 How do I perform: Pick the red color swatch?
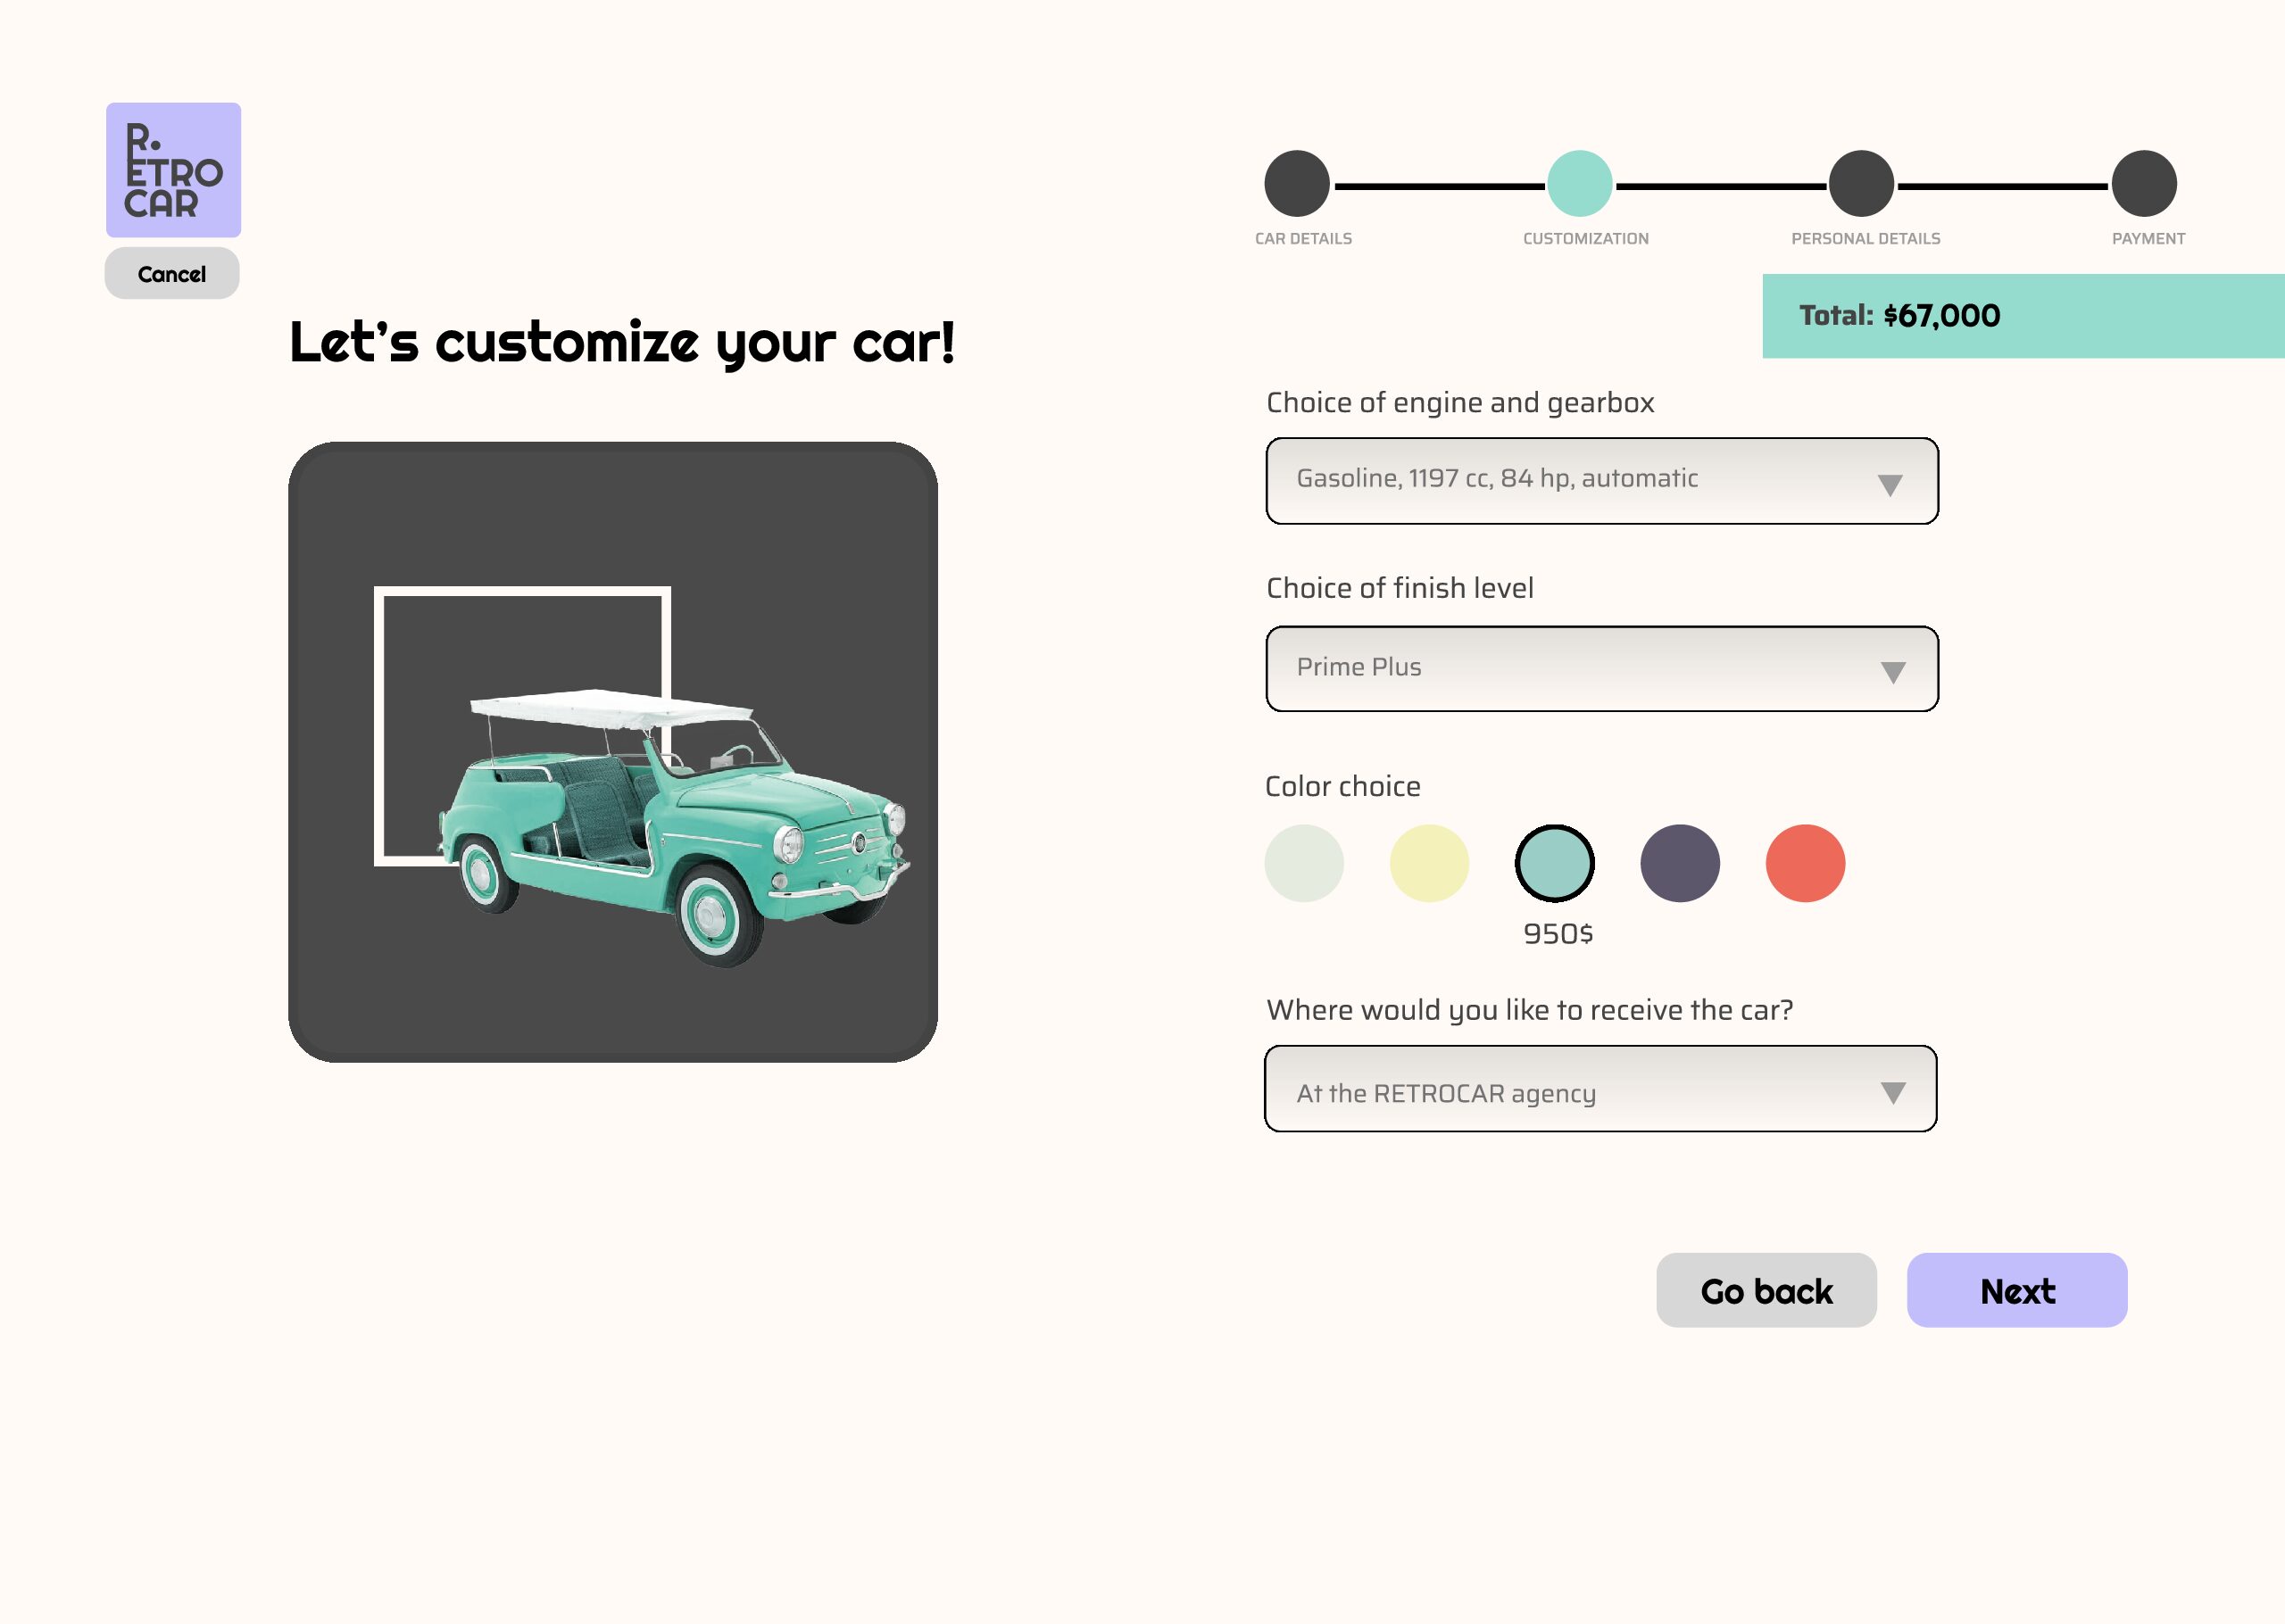click(1805, 863)
